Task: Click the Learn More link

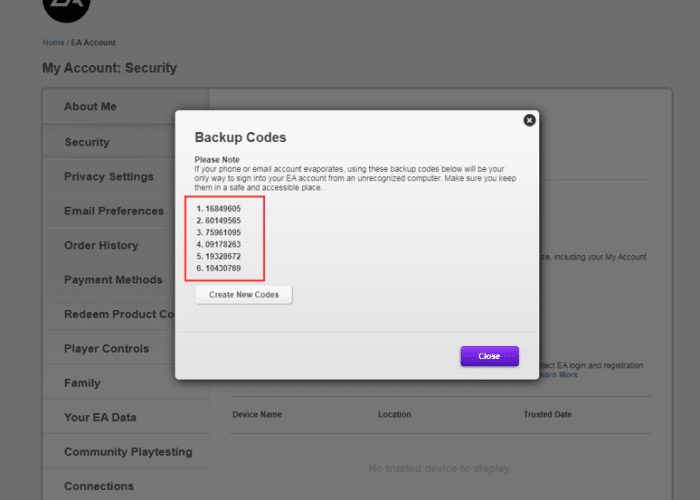Action: point(558,375)
